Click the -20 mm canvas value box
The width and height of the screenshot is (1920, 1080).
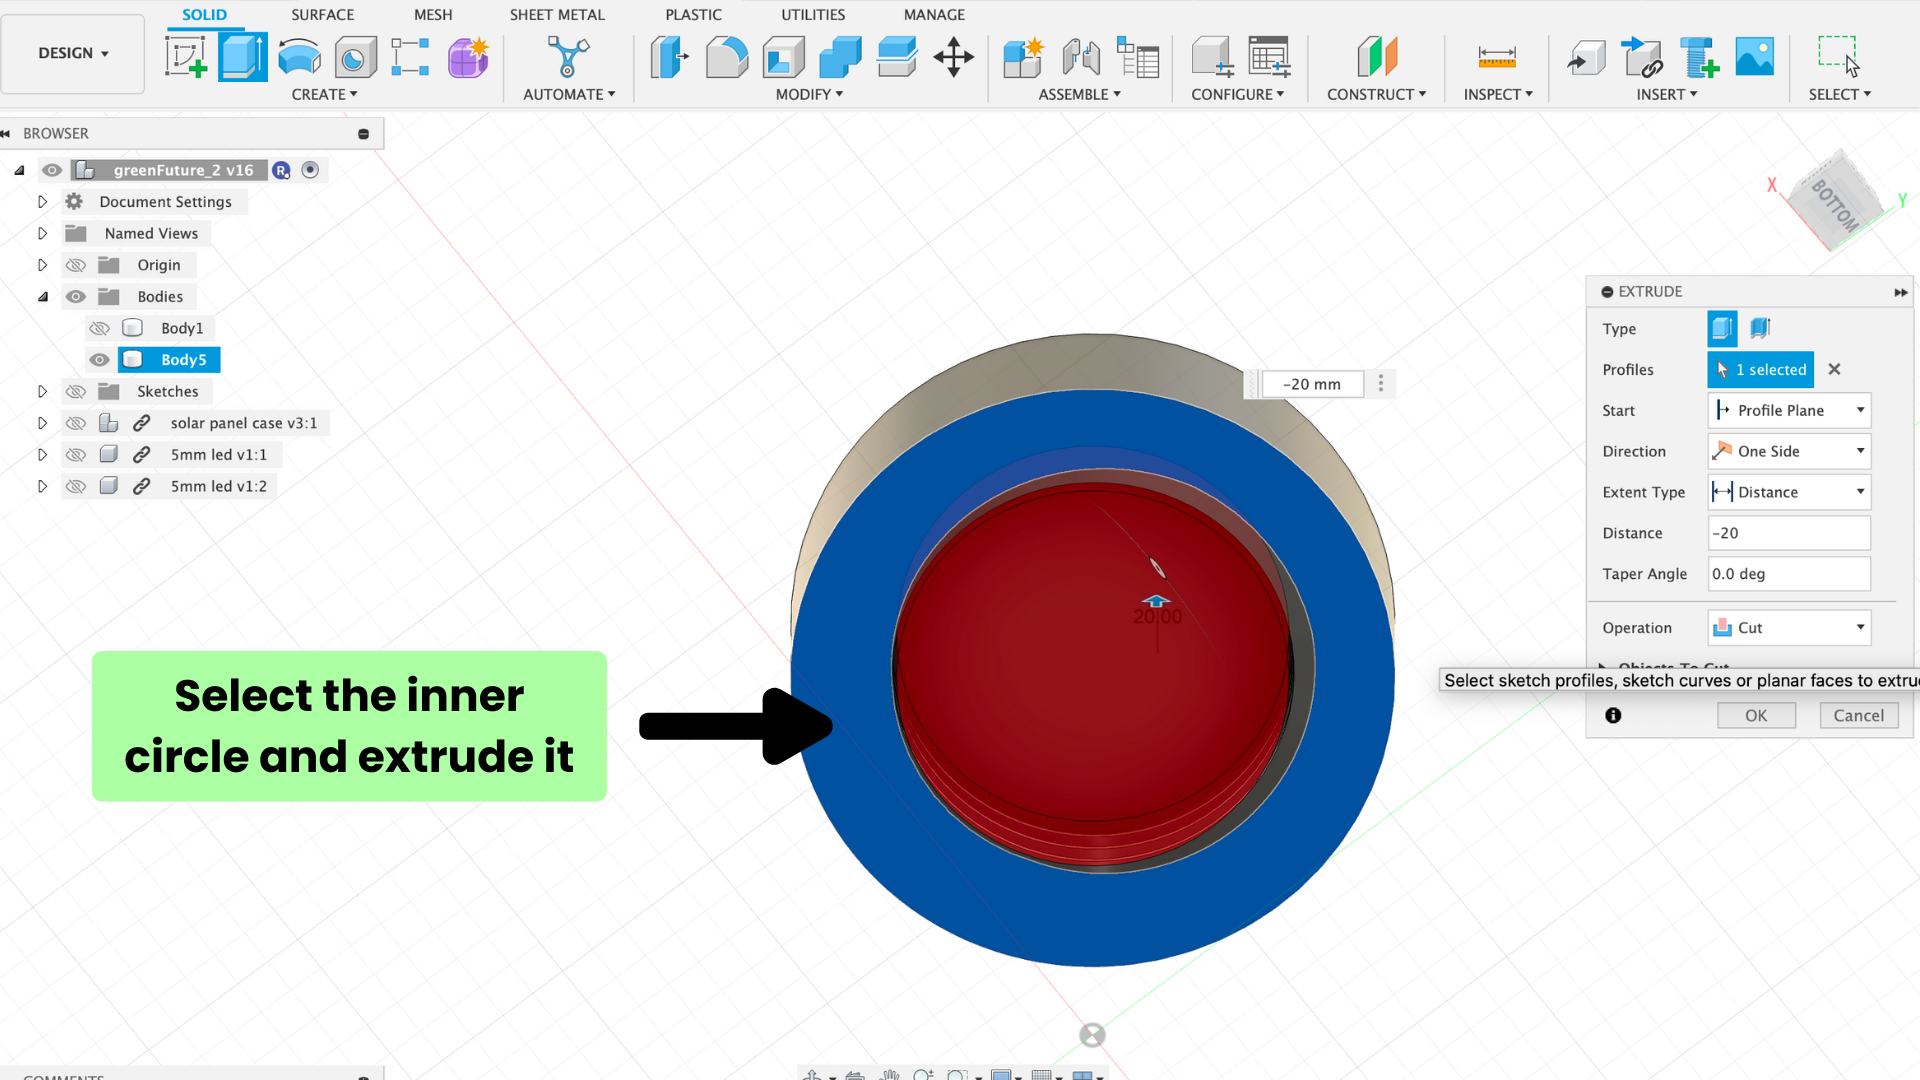point(1312,384)
